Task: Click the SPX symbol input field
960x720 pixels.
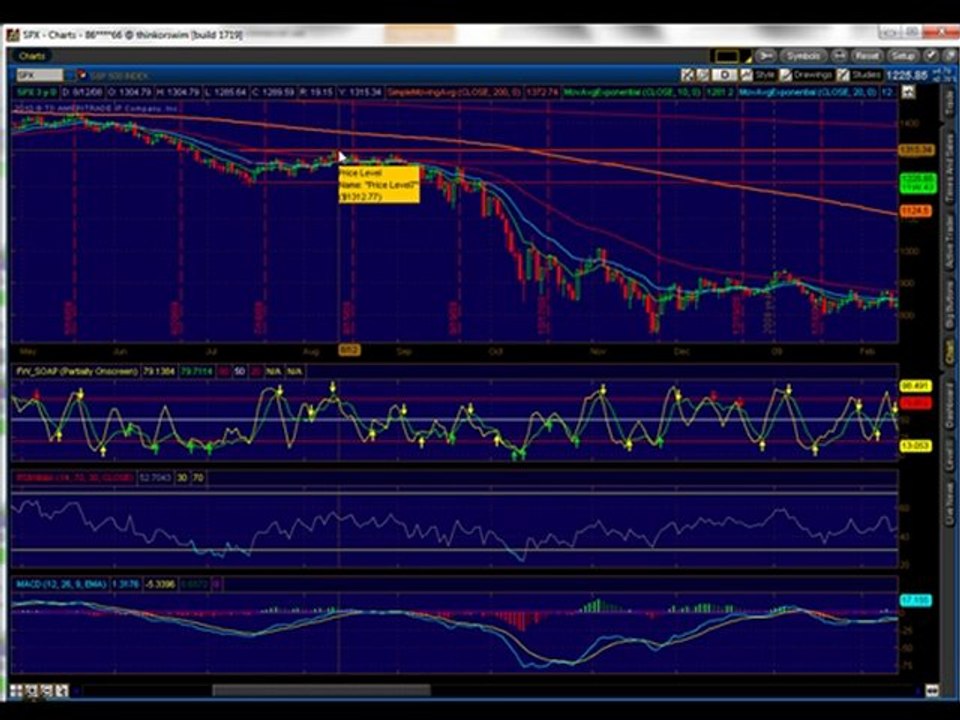Action: tap(40, 75)
